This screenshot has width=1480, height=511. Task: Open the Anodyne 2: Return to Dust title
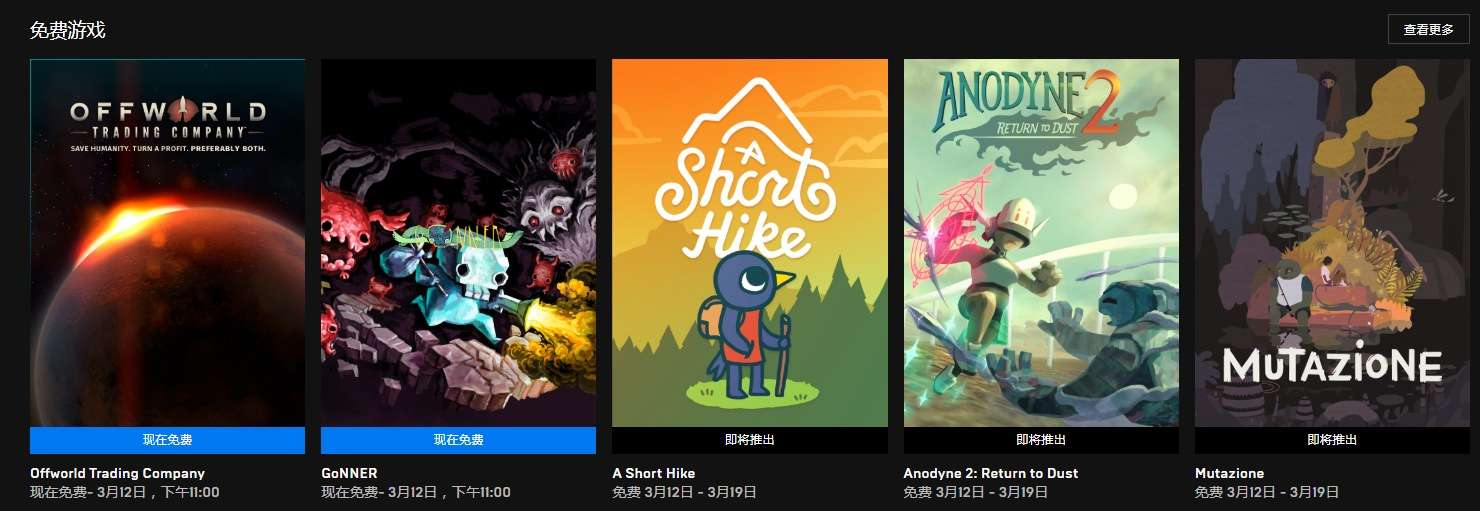pyautogui.click(x=991, y=473)
